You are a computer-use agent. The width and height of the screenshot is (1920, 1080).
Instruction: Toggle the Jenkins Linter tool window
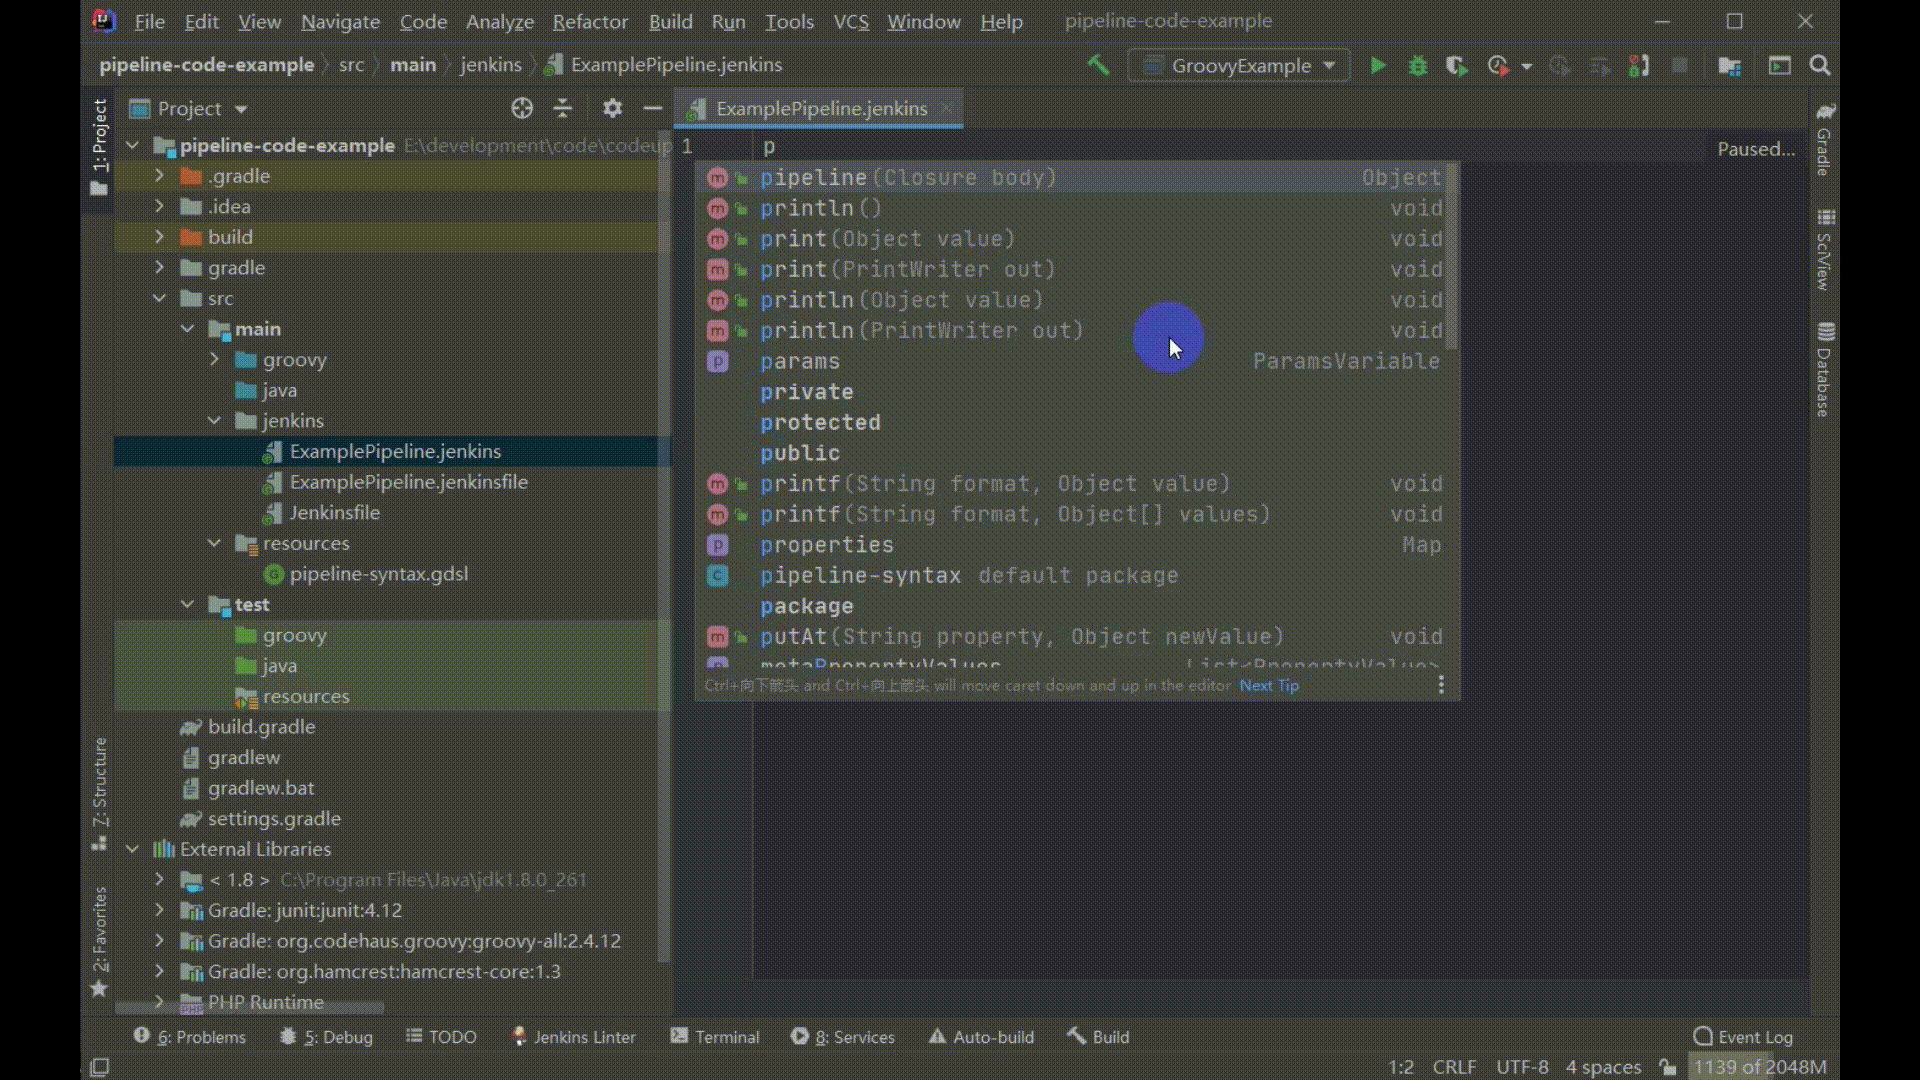pos(573,1037)
